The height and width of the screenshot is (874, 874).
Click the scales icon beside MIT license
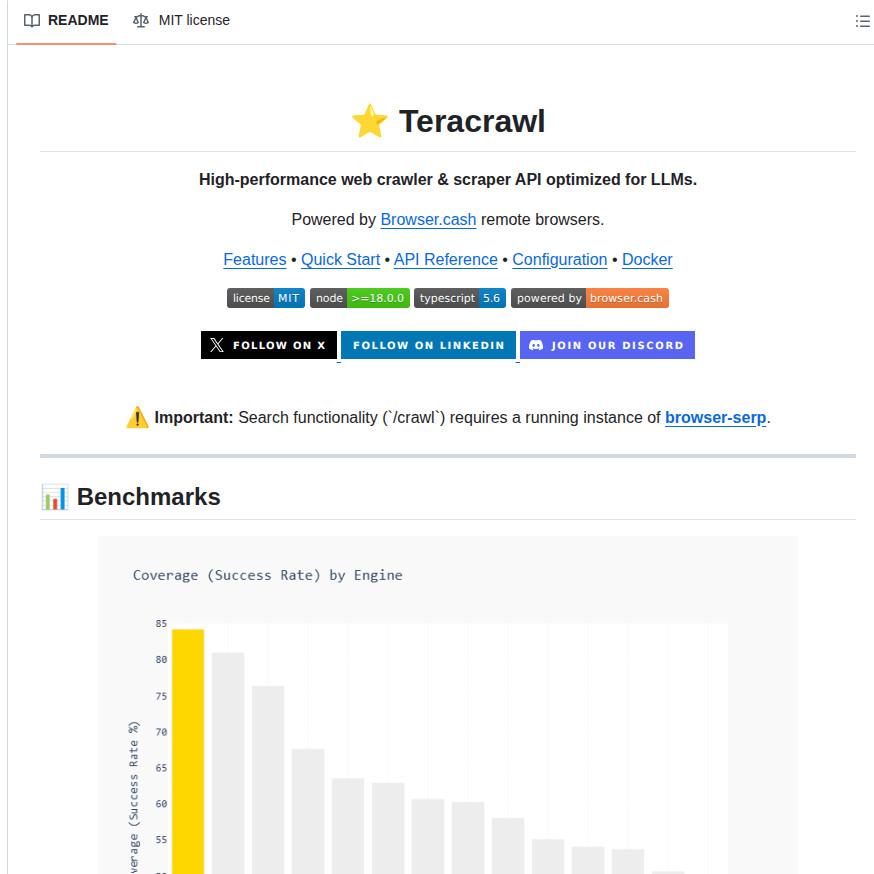pyautogui.click(x=140, y=20)
